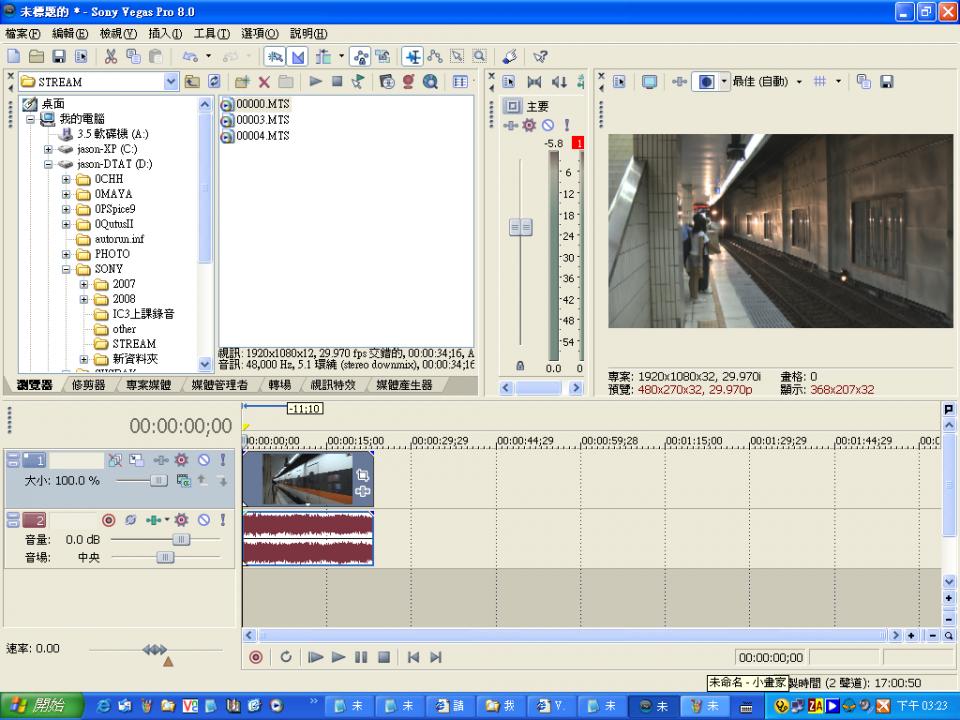Expand the 2008 folder in the tree
Viewport: 960px width, 720px height.
tap(85, 299)
